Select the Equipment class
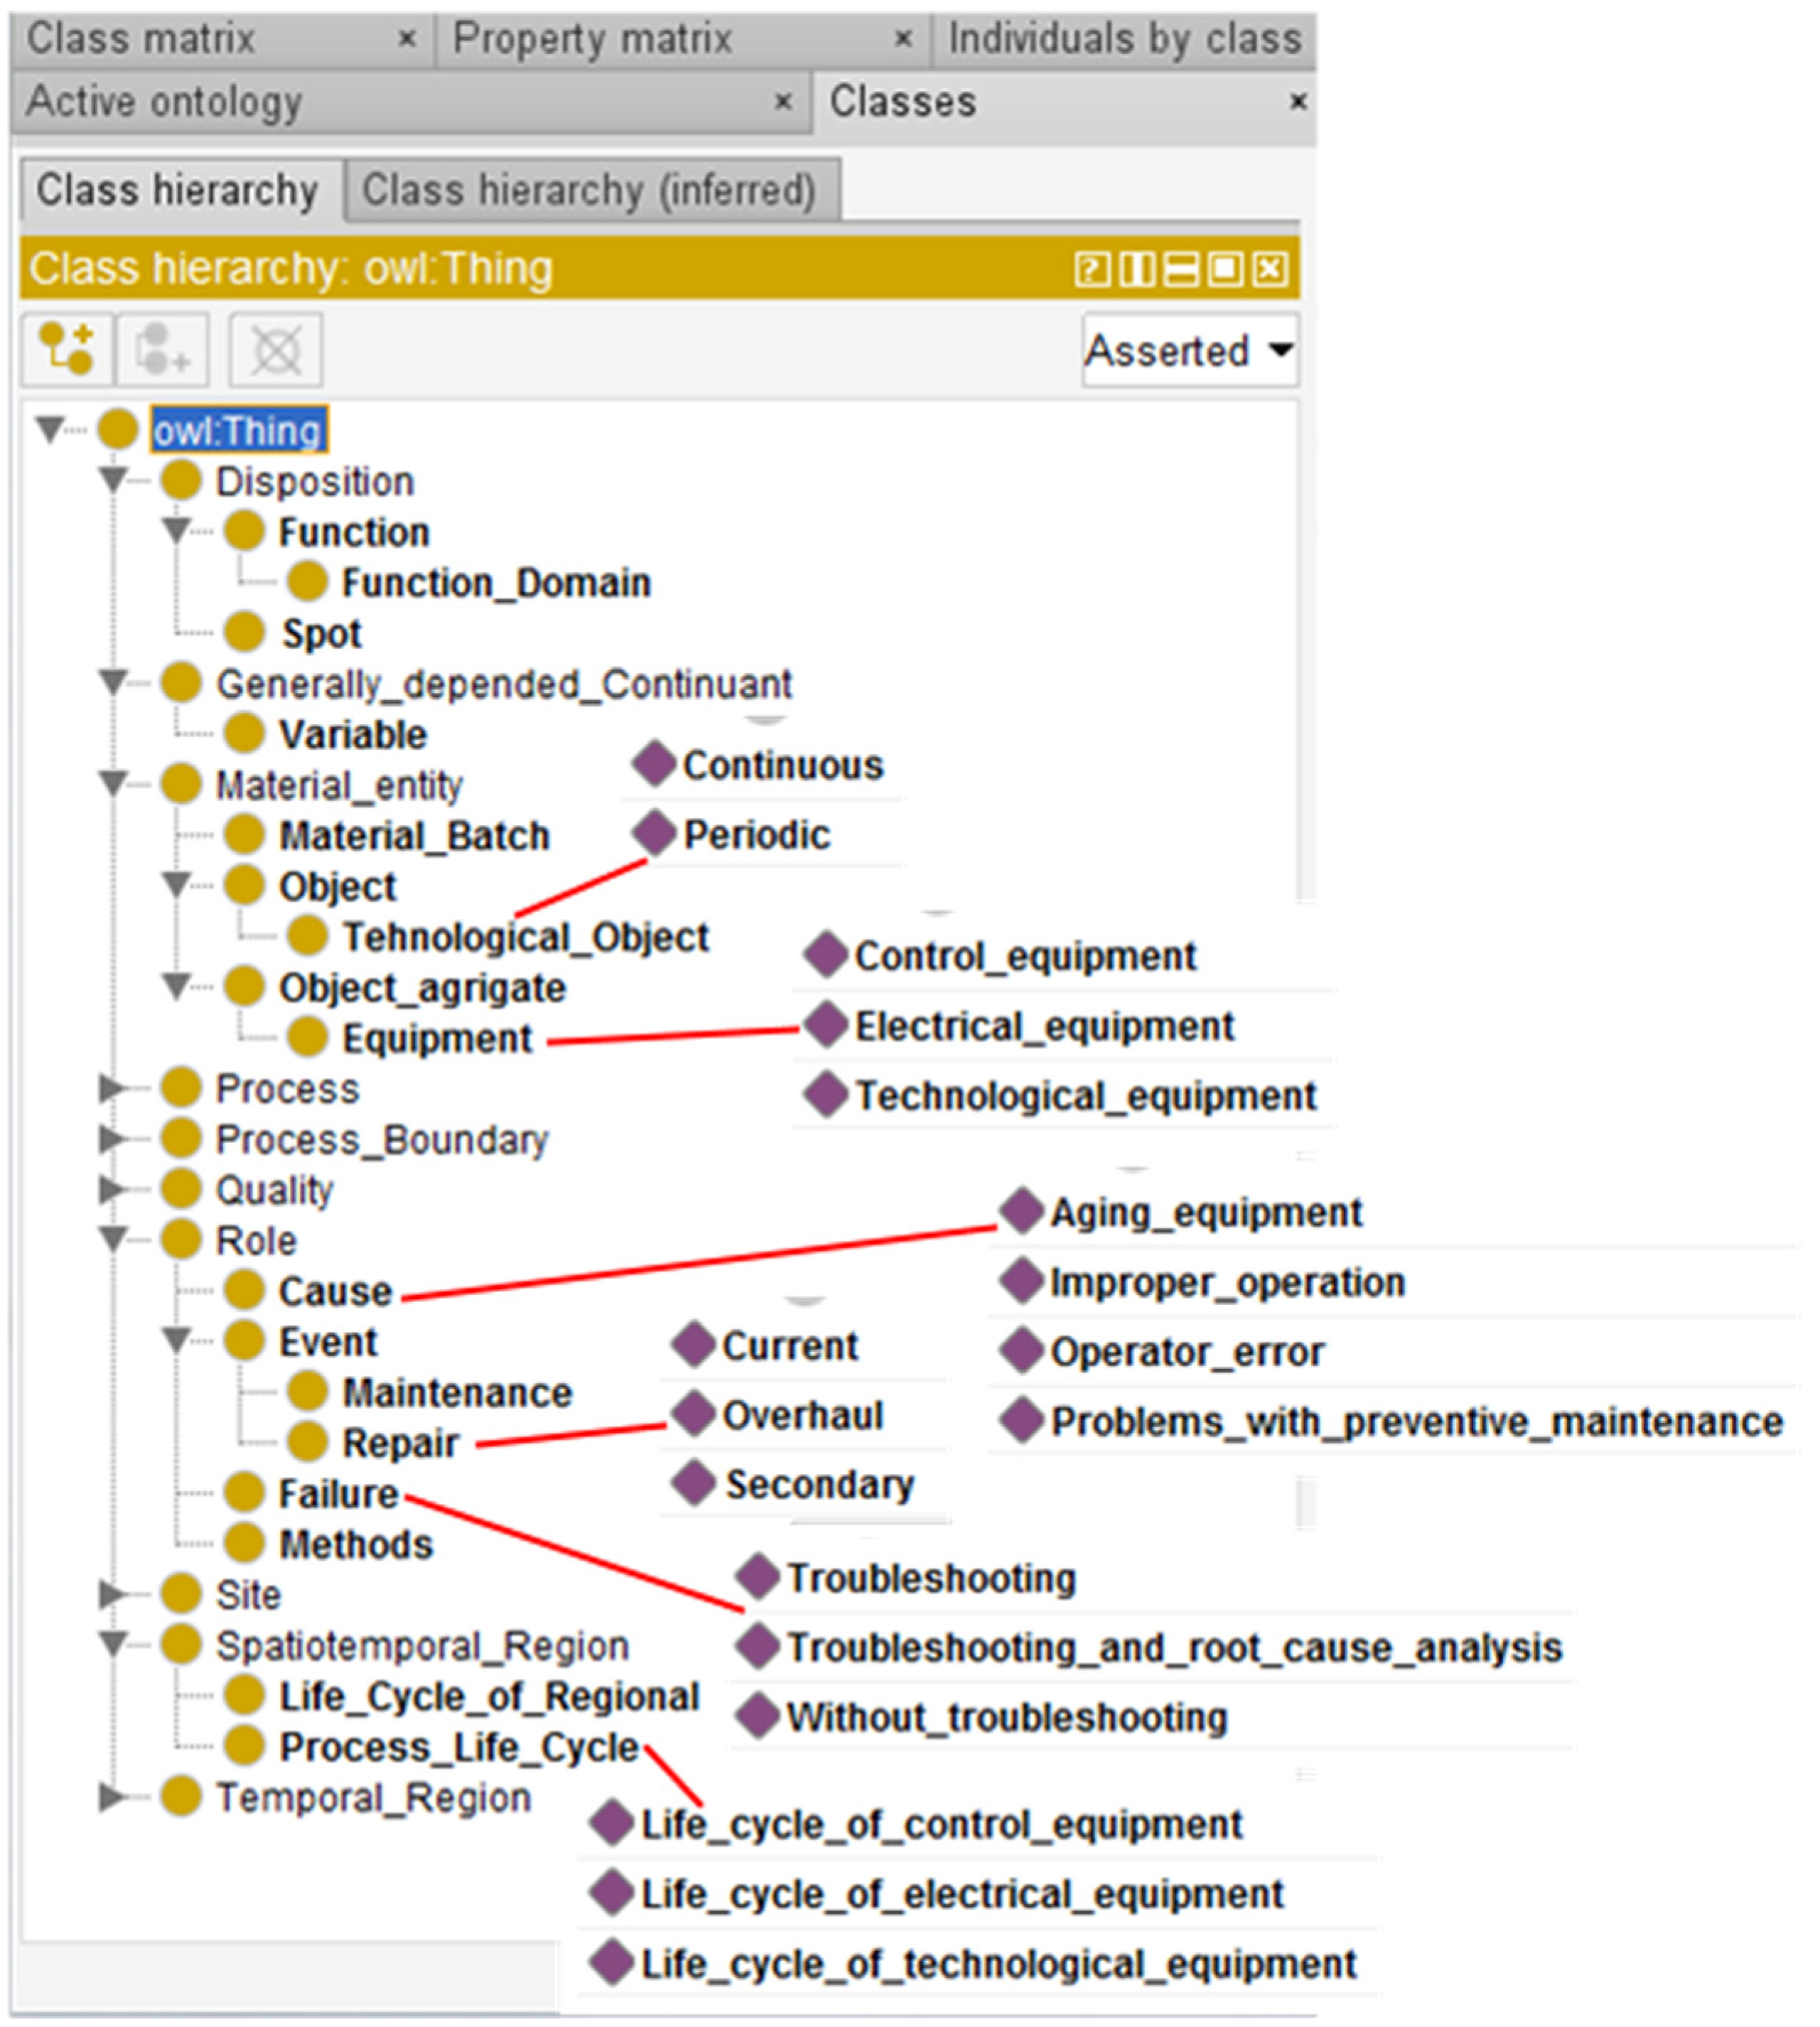 pyautogui.click(x=437, y=1038)
